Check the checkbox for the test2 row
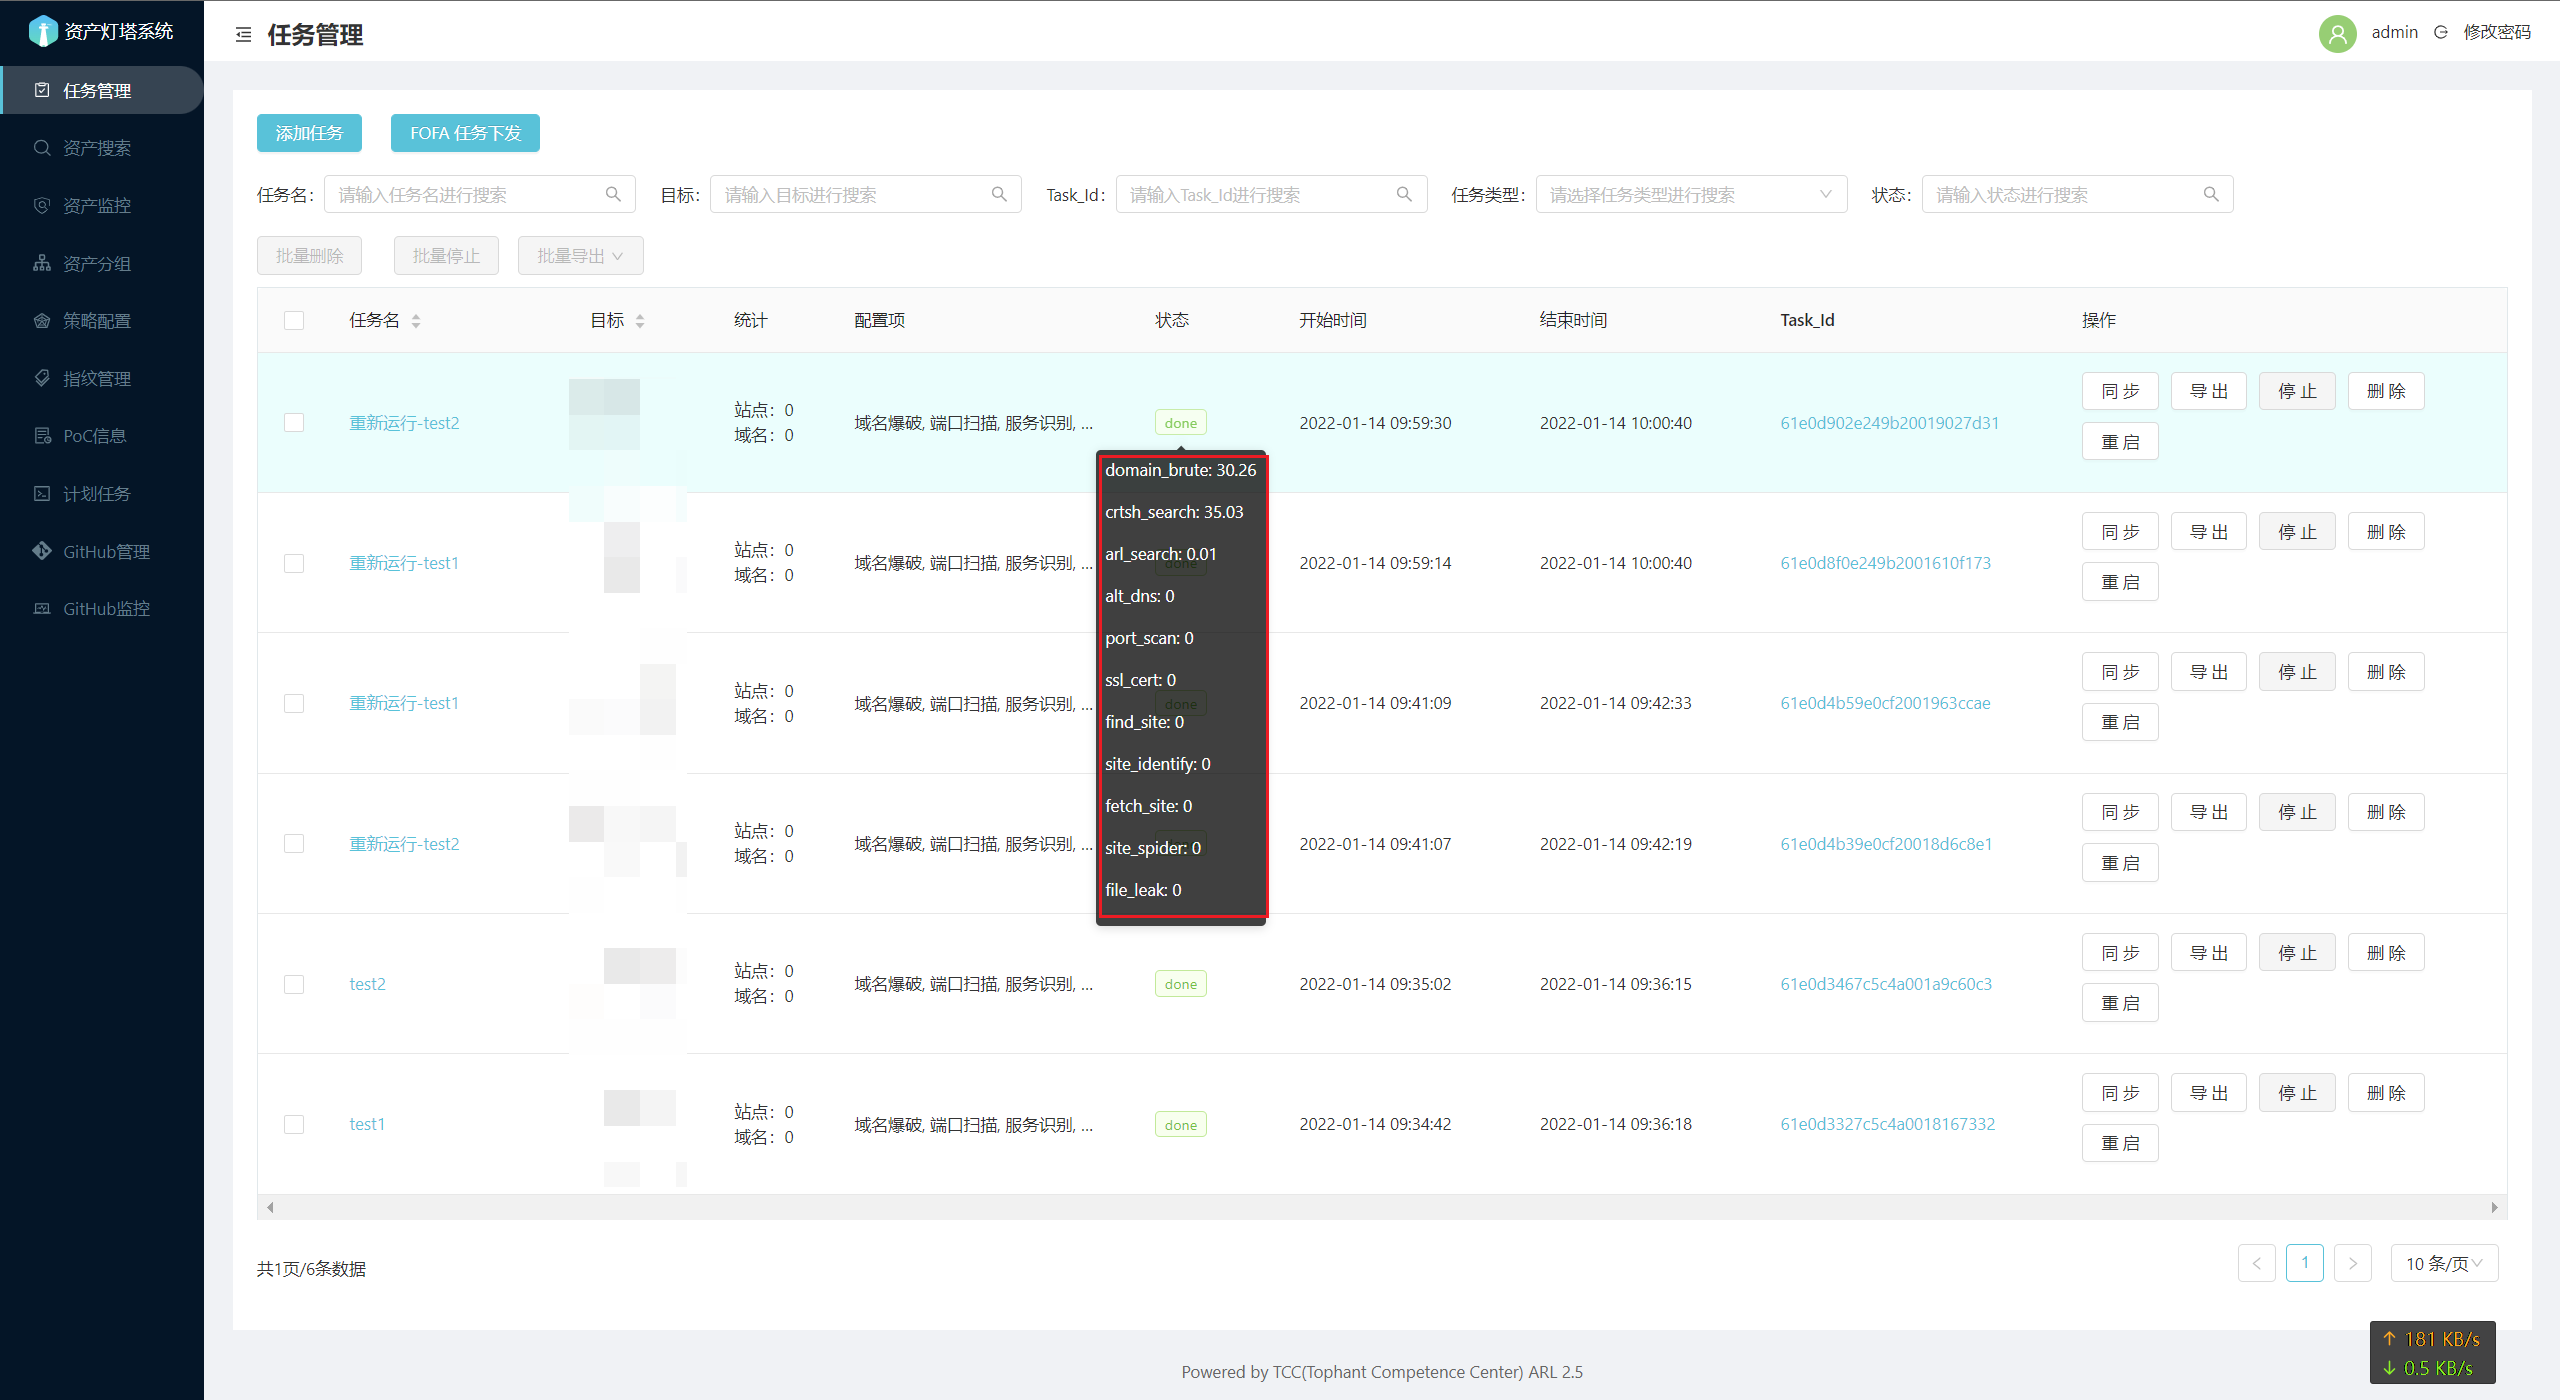Image resolution: width=2560 pixels, height=1400 pixels. pos(294,984)
